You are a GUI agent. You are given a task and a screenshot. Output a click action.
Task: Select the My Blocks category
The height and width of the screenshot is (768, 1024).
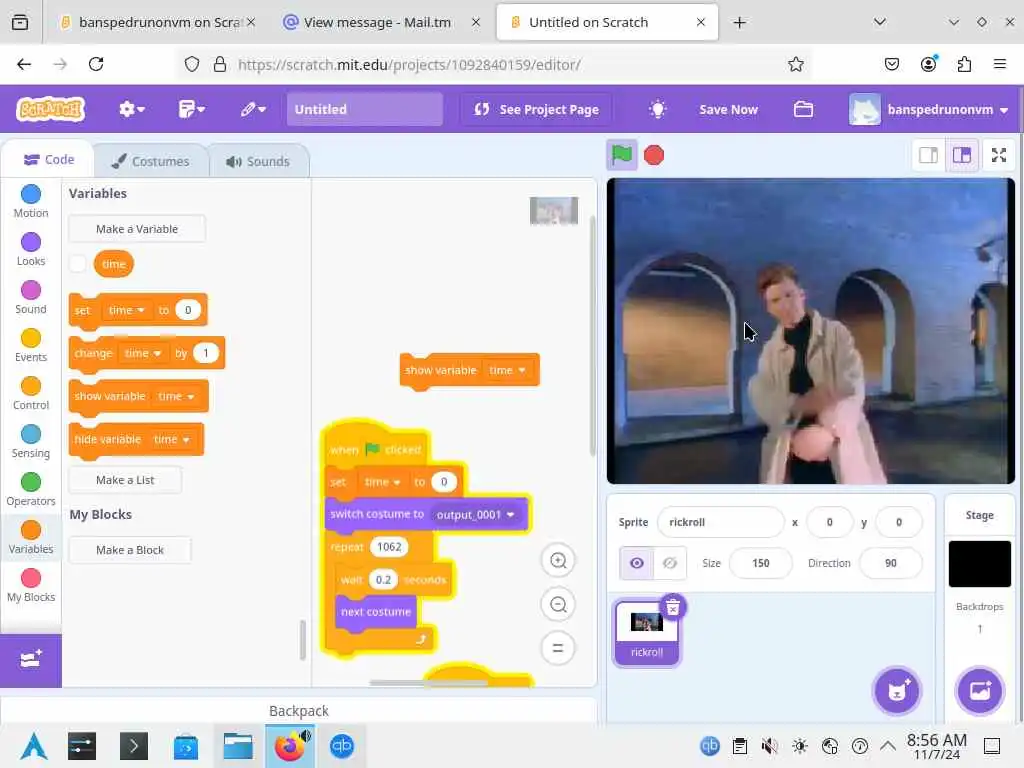coord(31,585)
